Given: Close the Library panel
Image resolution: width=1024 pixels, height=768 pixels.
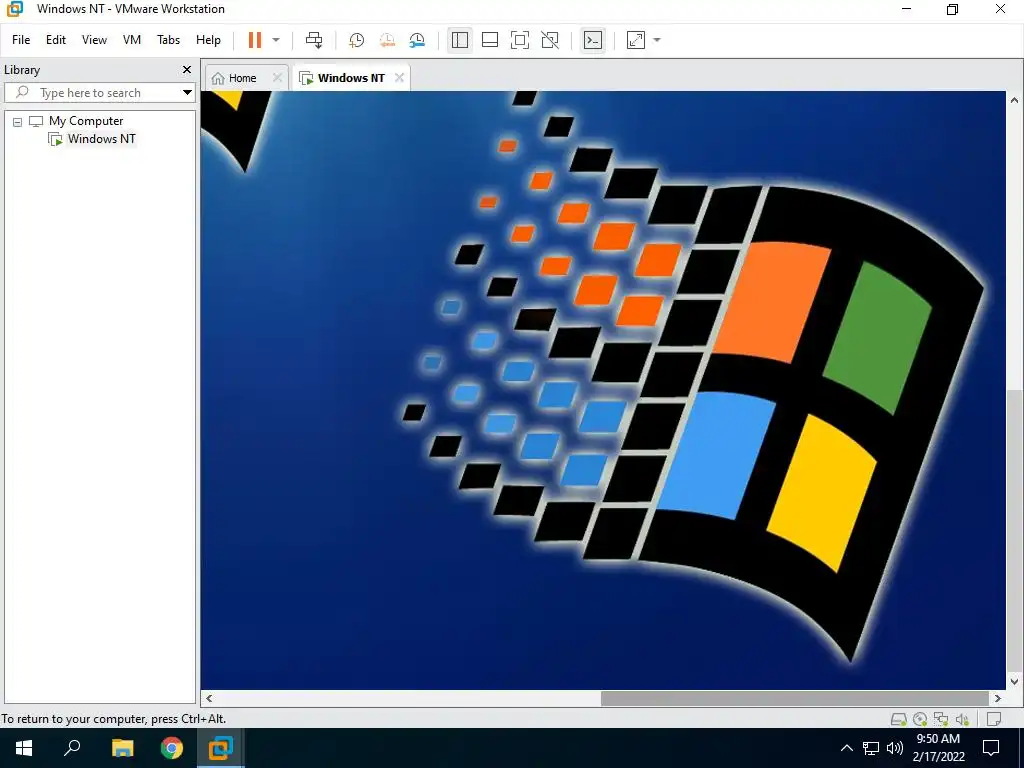Looking at the screenshot, I should coord(187,69).
